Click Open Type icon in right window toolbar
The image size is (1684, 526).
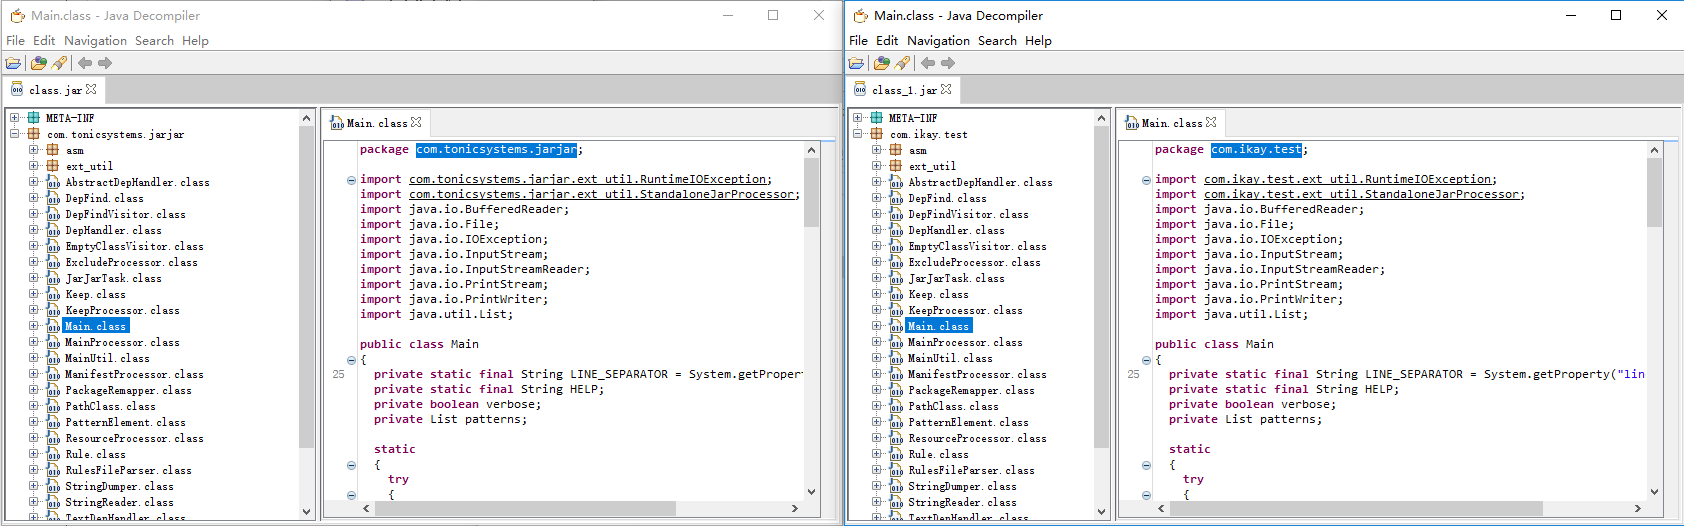[x=881, y=63]
